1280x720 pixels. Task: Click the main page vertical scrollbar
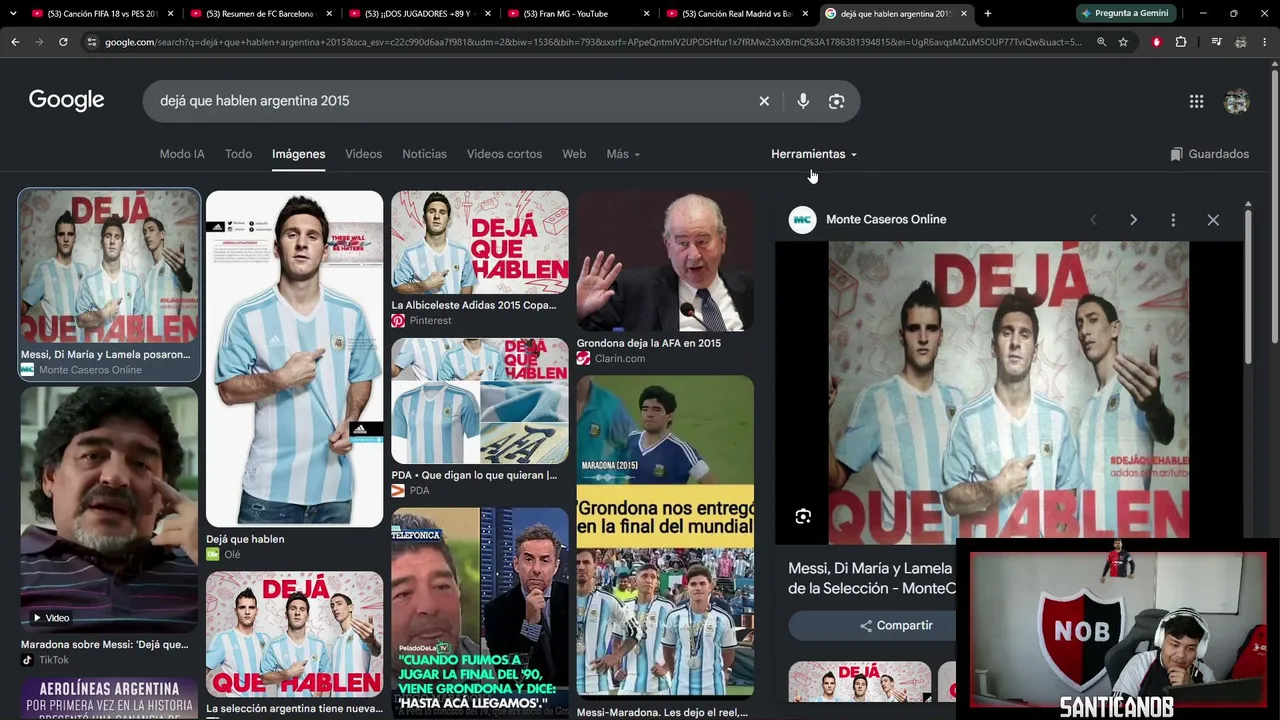[1274, 205]
